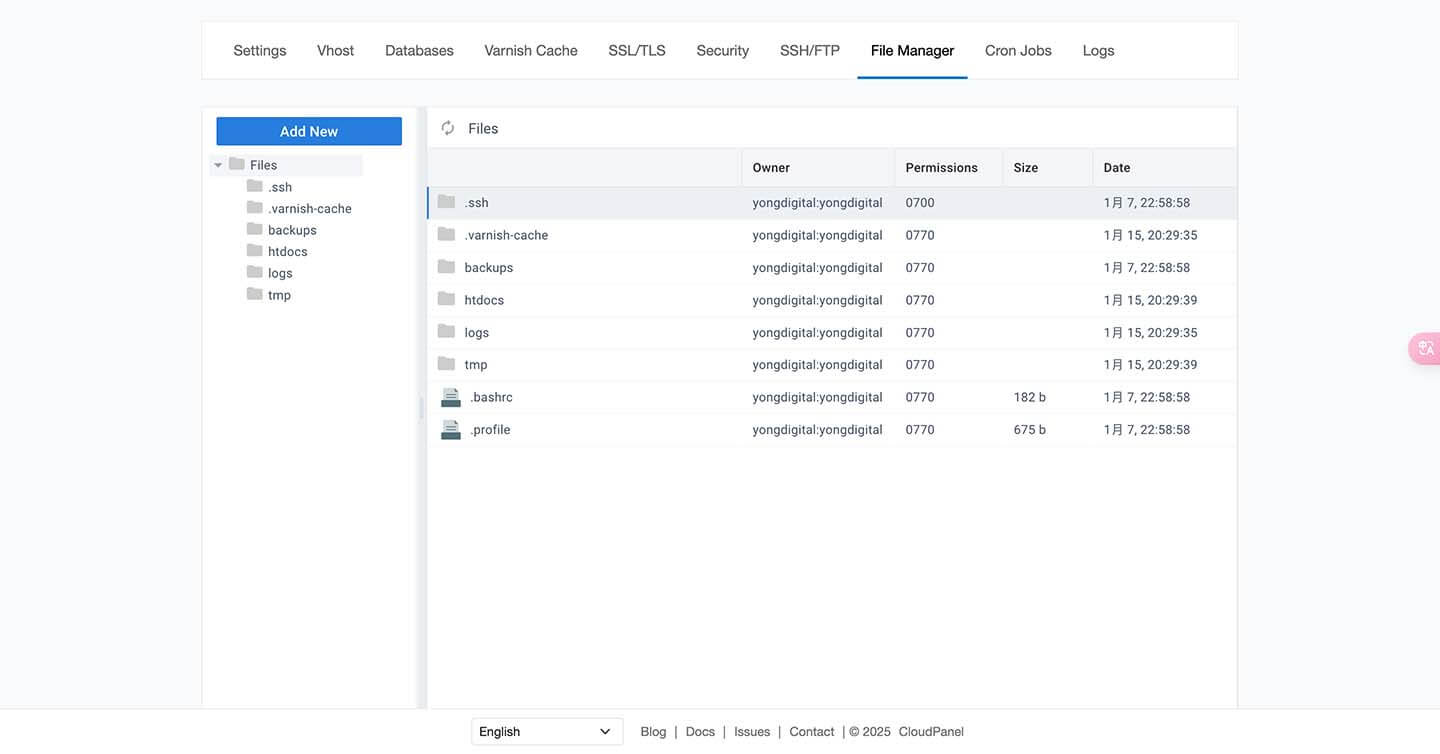This screenshot has height=754, width=1440.
Task: Click the htdocs name in file list
Action: click(x=484, y=300)
